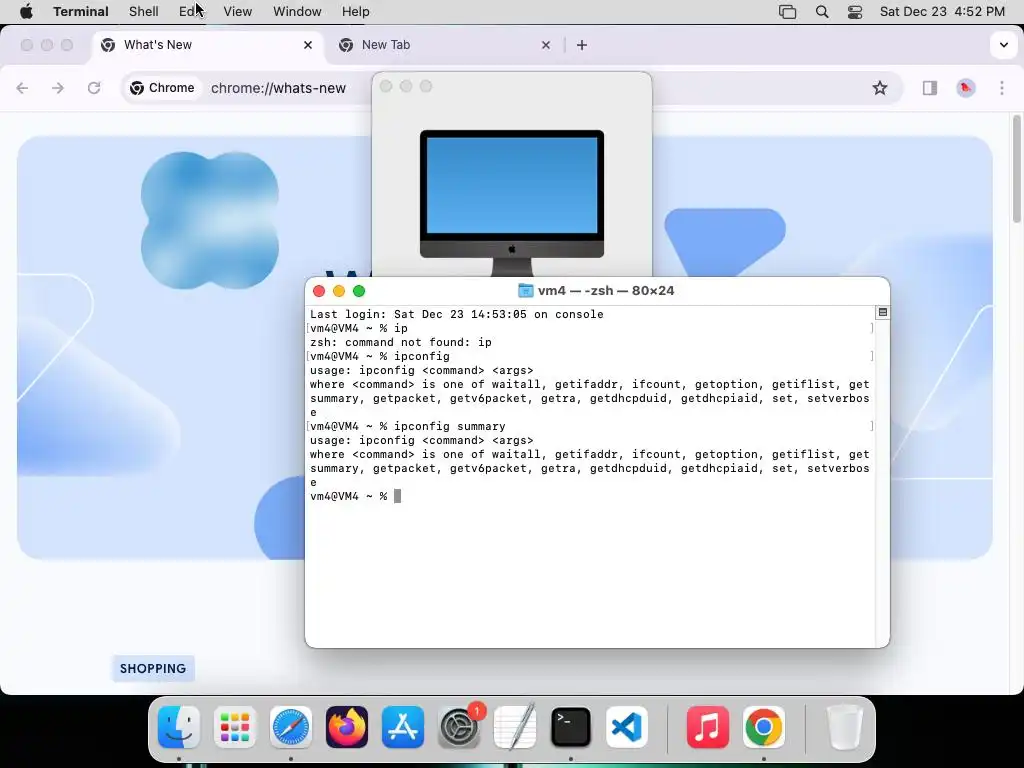Open Finder from the Dock
Screen dimensions: 1024x768
179,727
